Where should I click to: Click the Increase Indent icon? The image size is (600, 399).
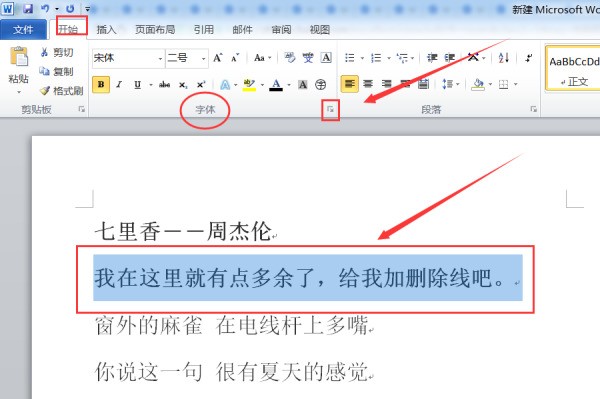point(450,58)
